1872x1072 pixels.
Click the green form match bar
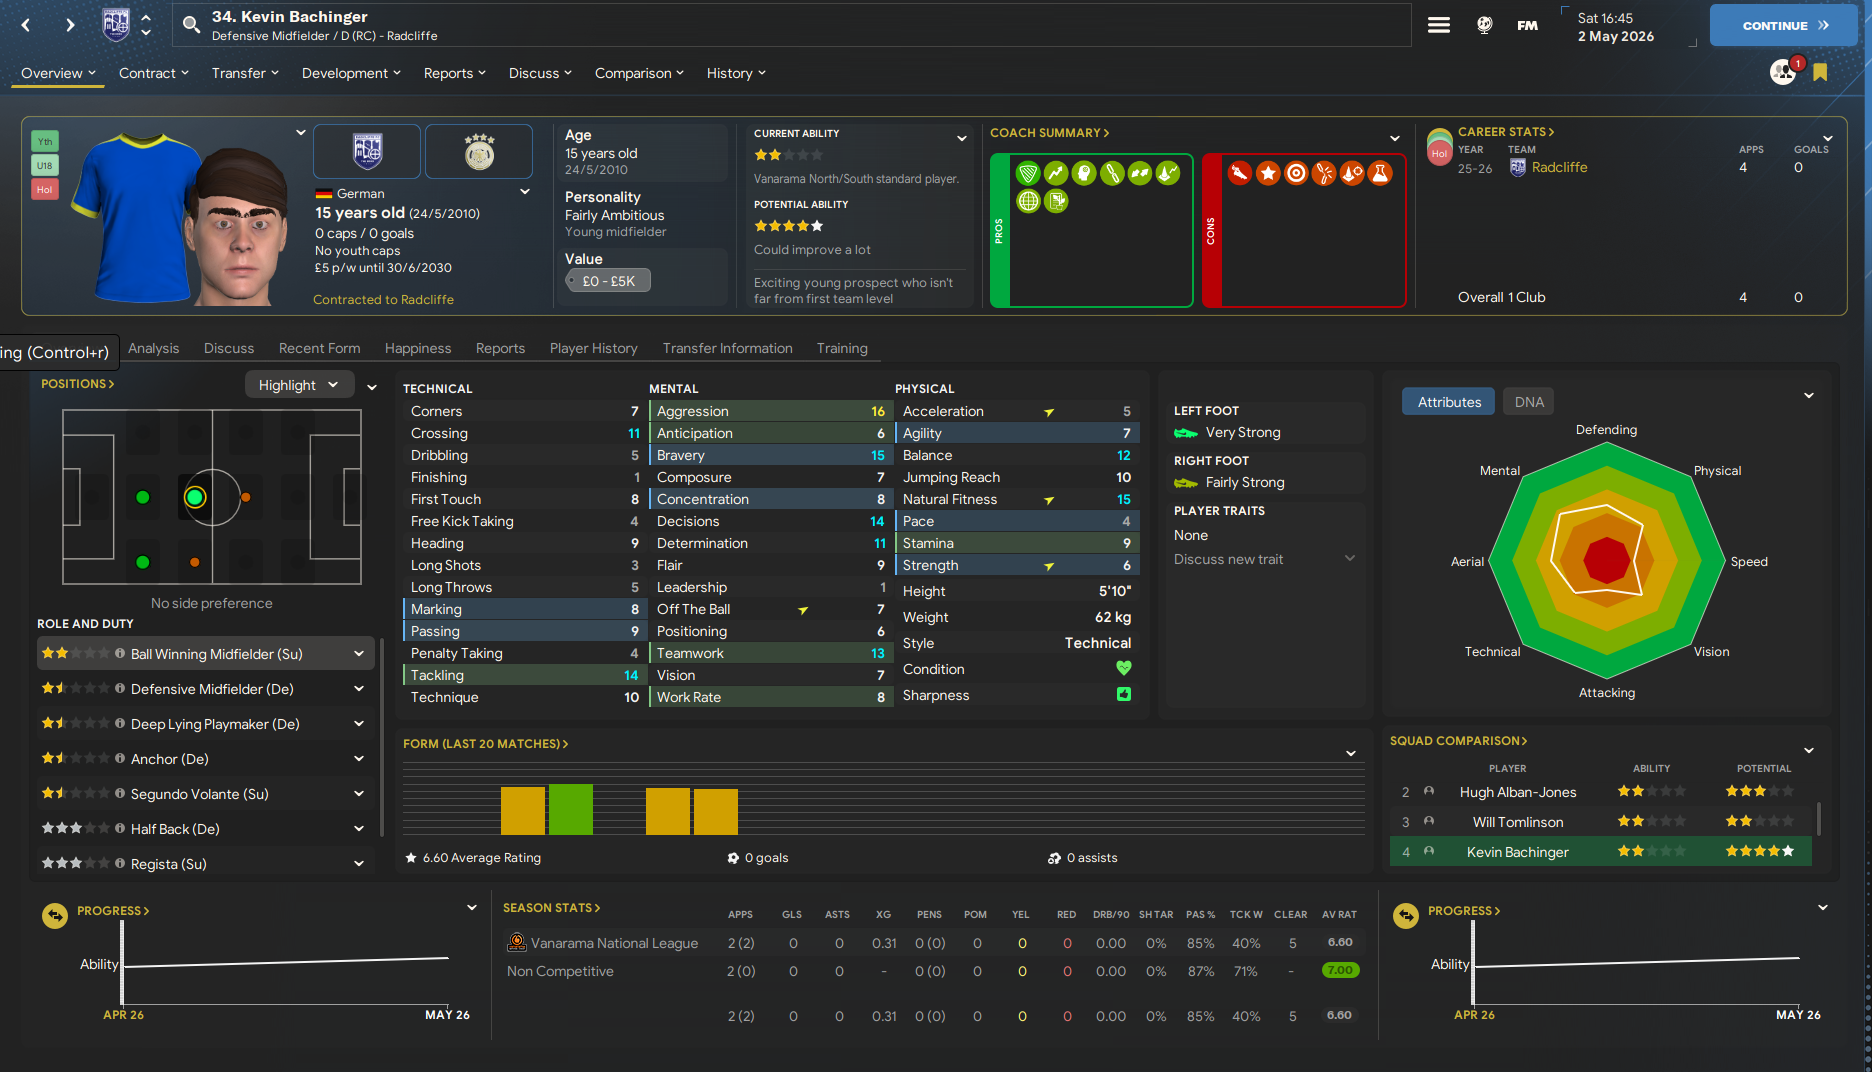coord(571,809)
